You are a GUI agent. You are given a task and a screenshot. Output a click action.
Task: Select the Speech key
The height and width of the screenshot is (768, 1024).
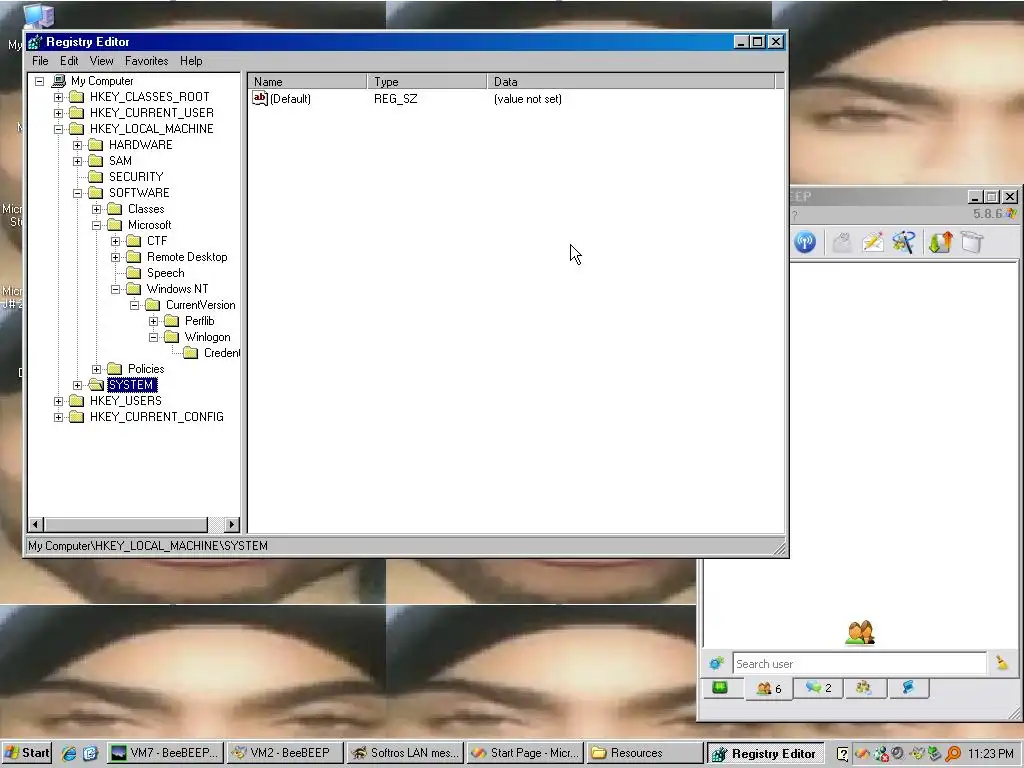tap(165, 273)
